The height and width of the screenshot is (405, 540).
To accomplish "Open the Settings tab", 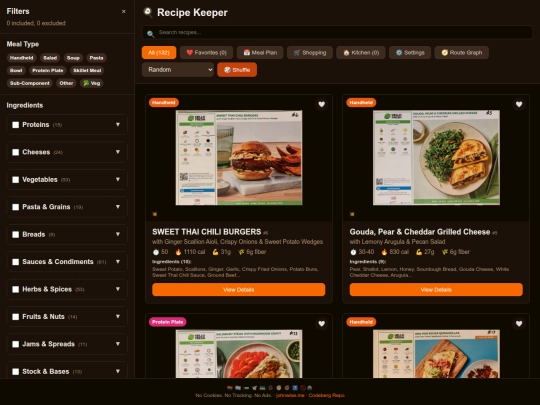I will (410, 53).
